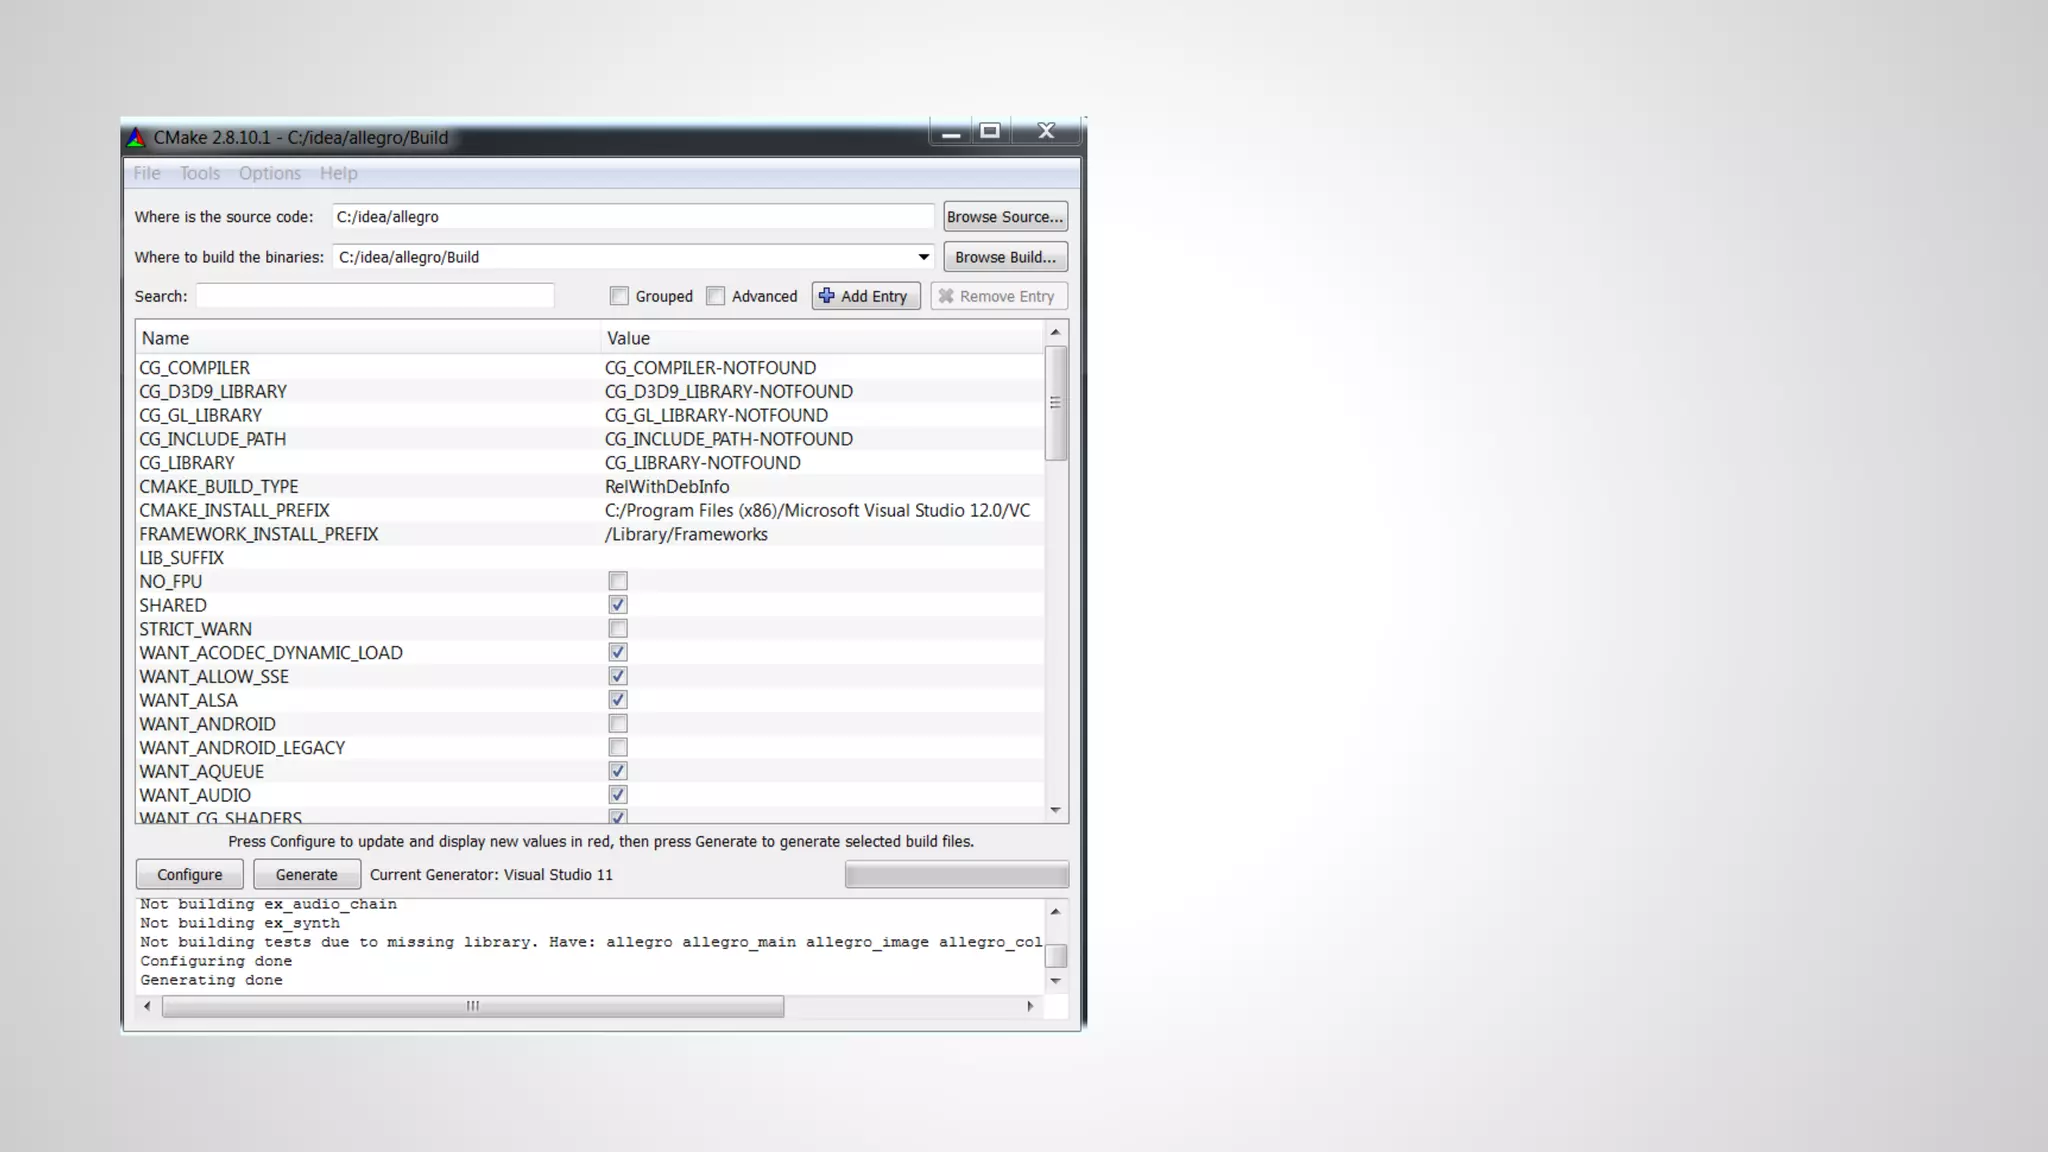The width and height of the screenshot is (2048, 1152).
Task: Click the output log scroll left arrow
Action: coord(148,1006)
